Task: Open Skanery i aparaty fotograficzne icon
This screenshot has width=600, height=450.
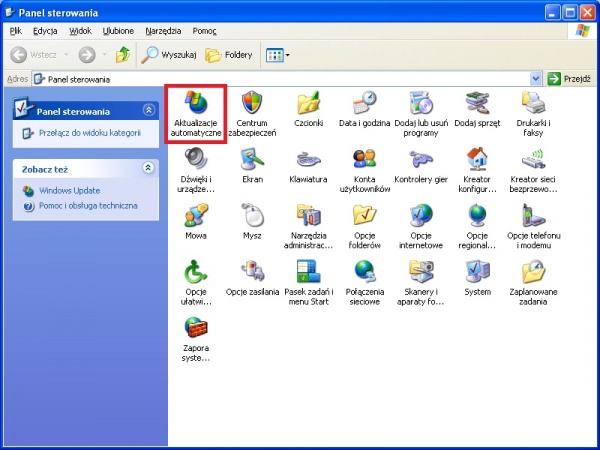Action: [x=421, y=282]
